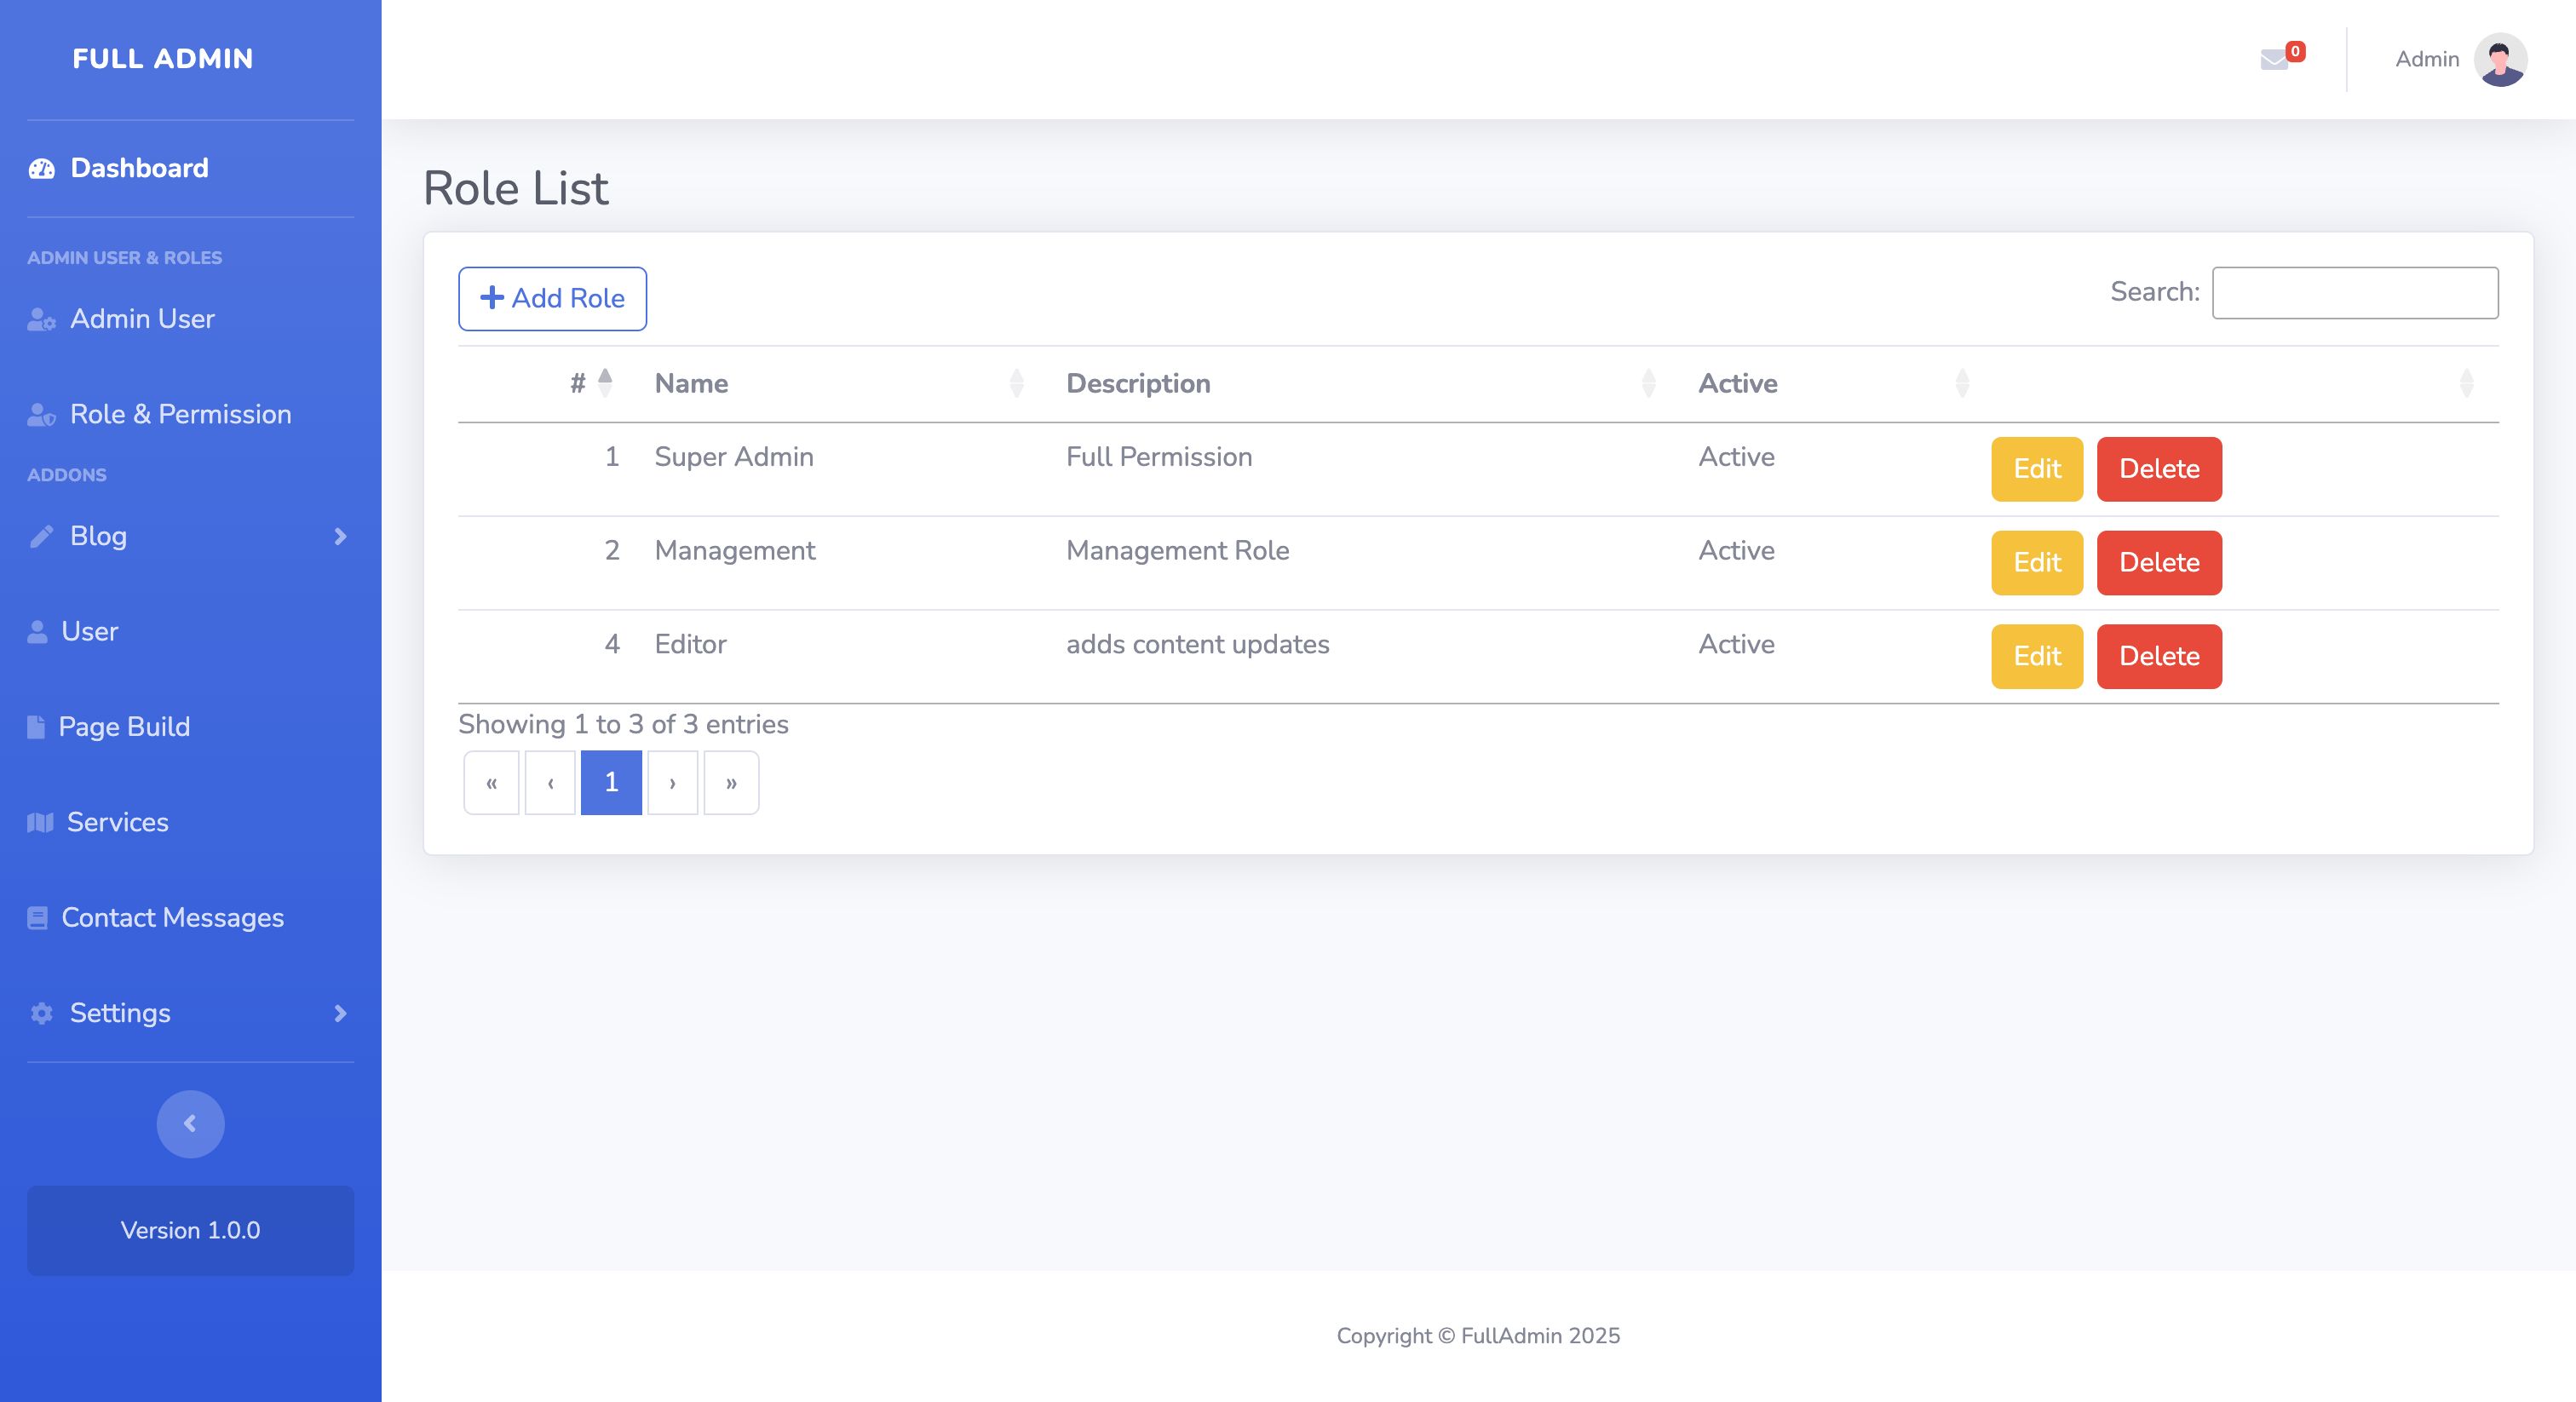Expand the Settings submenu chevron
2576x1402 pixels.
340,1013
